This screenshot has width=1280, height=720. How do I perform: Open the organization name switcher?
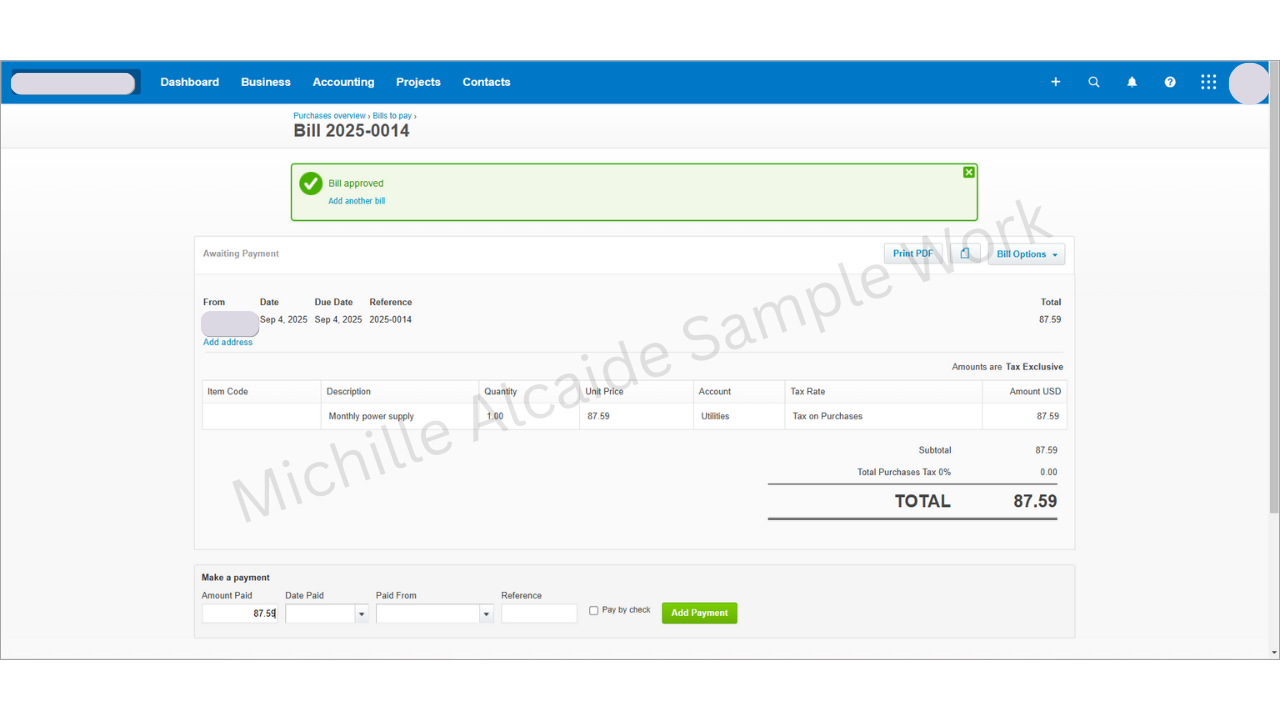(x=73, y=83)
